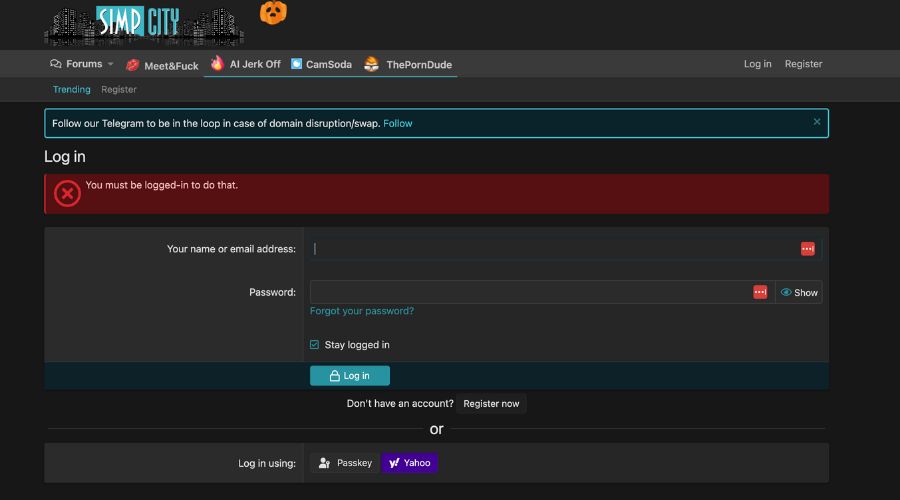The width and height of the screenshot is (900, 500).
Task: Open the CamSoda link
Action: tap(321, 64)
